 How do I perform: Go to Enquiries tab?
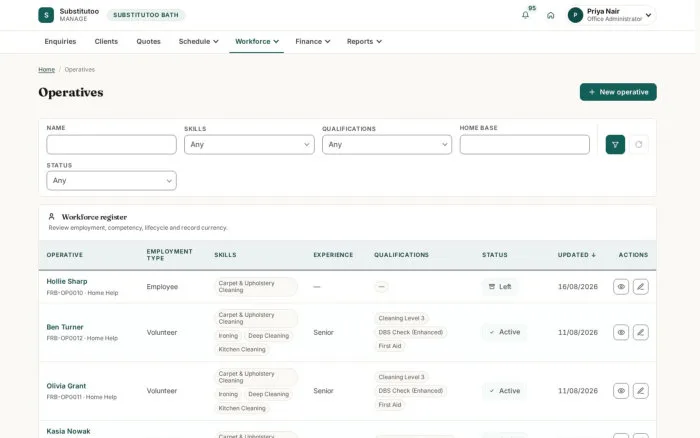(60, 42)
